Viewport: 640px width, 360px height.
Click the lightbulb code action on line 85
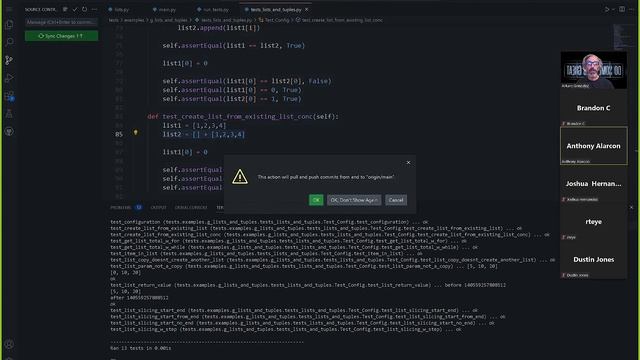coord(136,133)
